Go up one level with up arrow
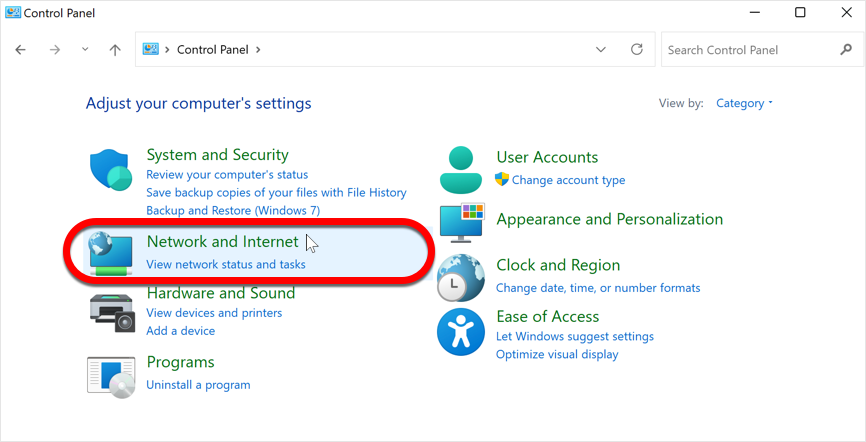This screenshot has height=442, width=866. (x=115, y=50)
